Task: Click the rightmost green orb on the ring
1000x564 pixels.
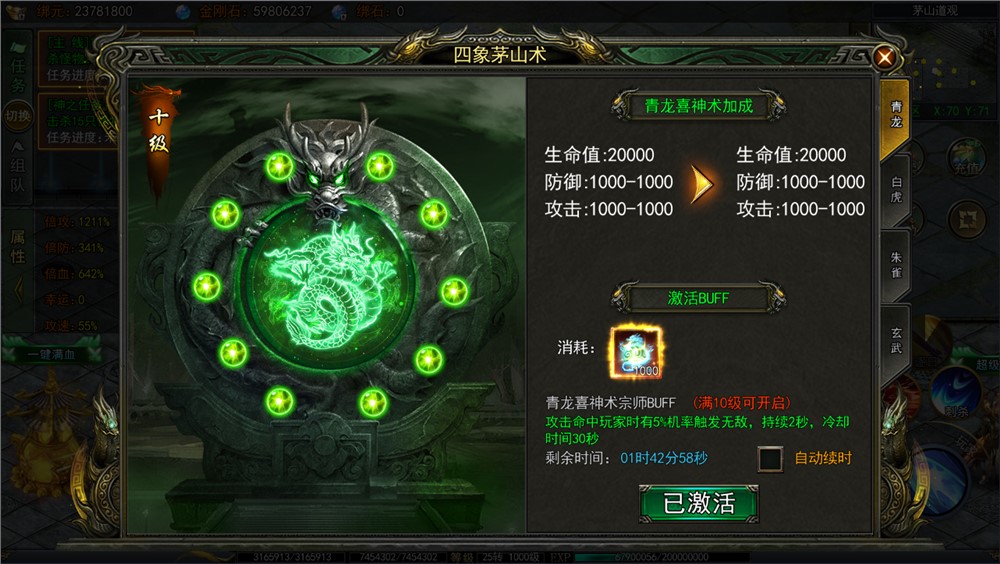Action: 454,292
